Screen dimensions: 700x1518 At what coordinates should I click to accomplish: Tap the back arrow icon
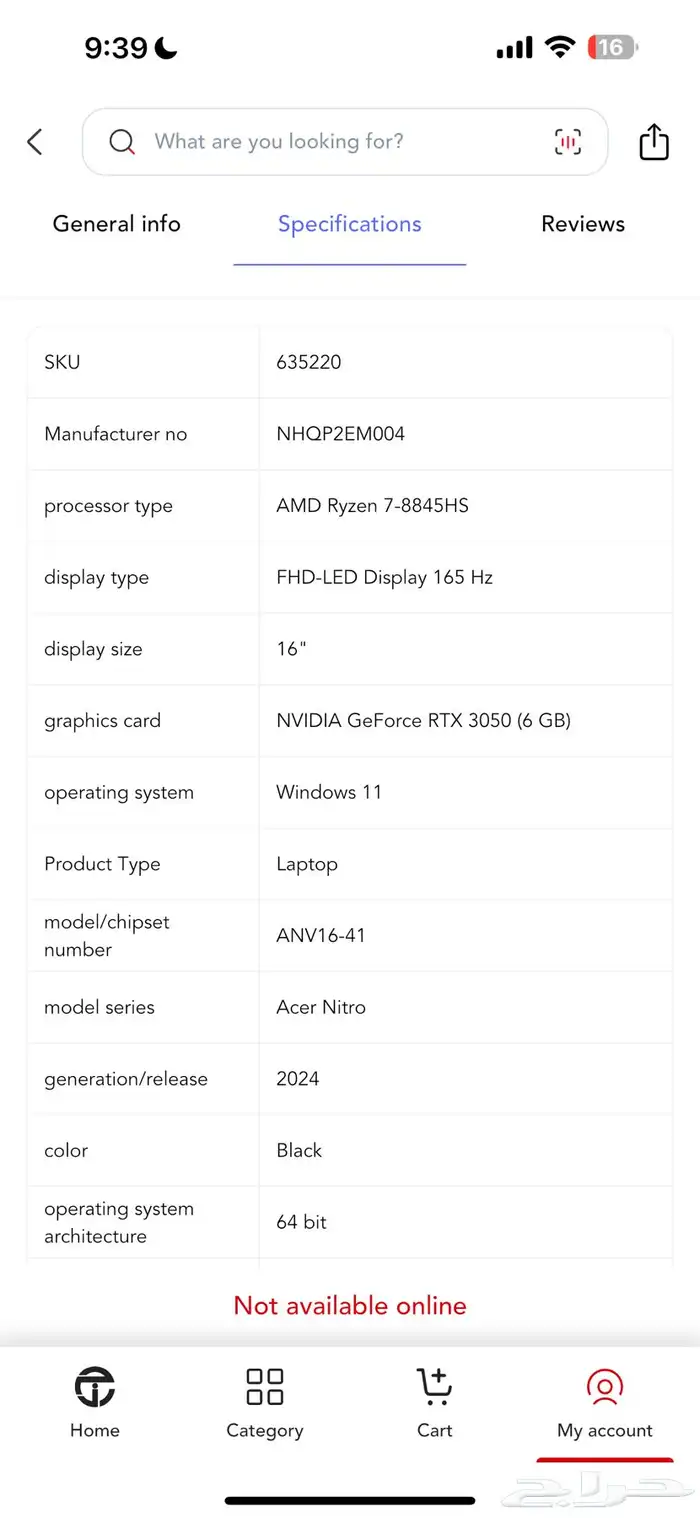click(x=35, y=142)
